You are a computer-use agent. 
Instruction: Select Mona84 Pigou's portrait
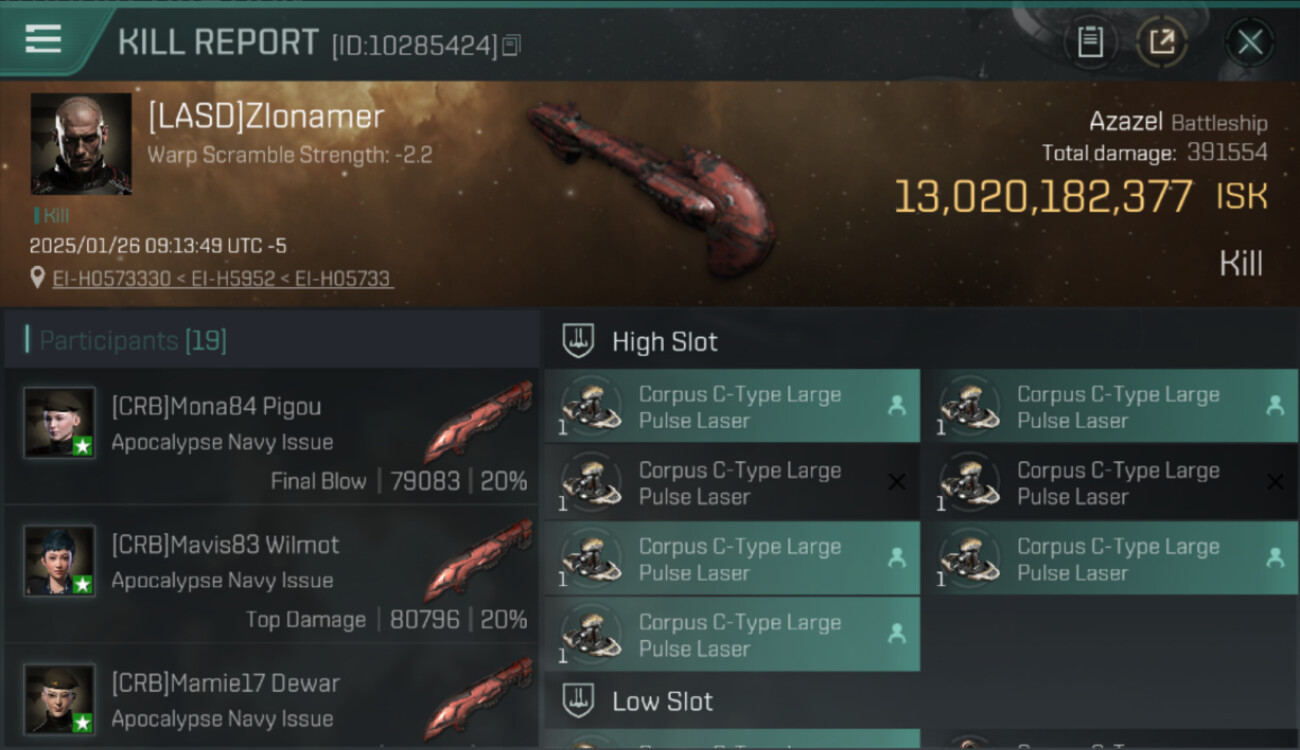(60, 423)
